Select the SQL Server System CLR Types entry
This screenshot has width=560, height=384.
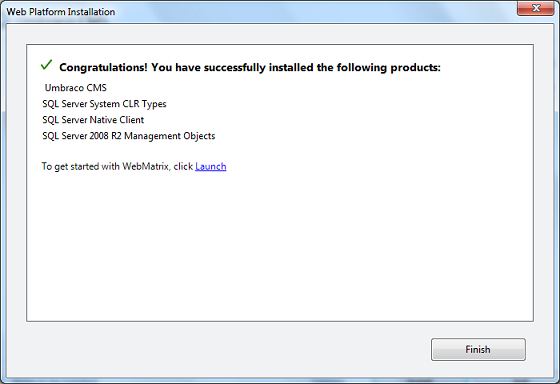[x=104, y=104]
